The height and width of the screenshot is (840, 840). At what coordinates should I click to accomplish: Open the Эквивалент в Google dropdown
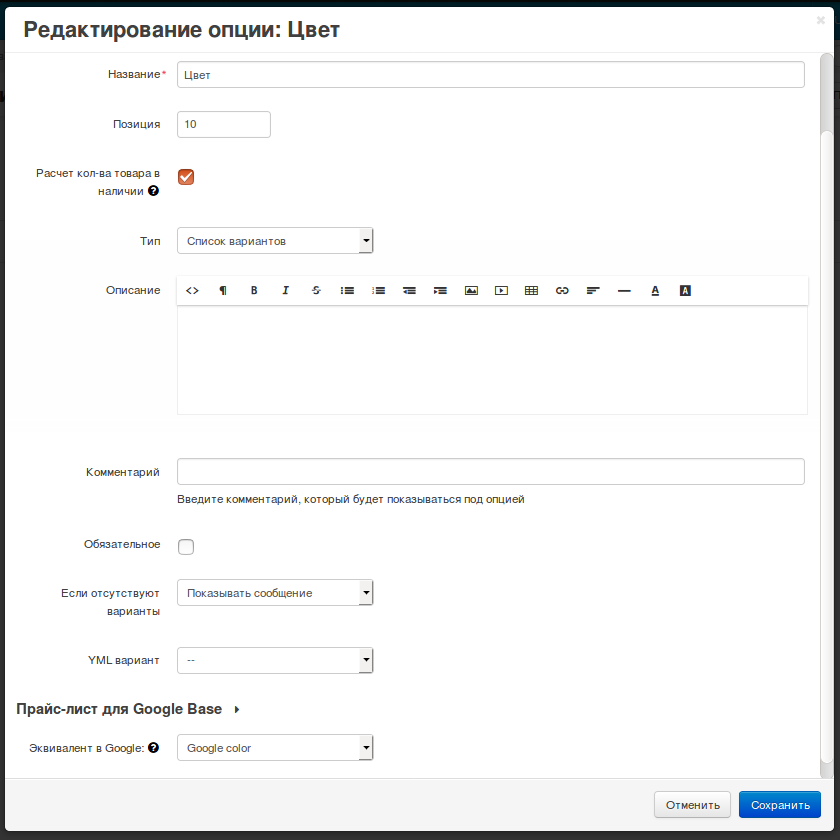tap(275, 748)
